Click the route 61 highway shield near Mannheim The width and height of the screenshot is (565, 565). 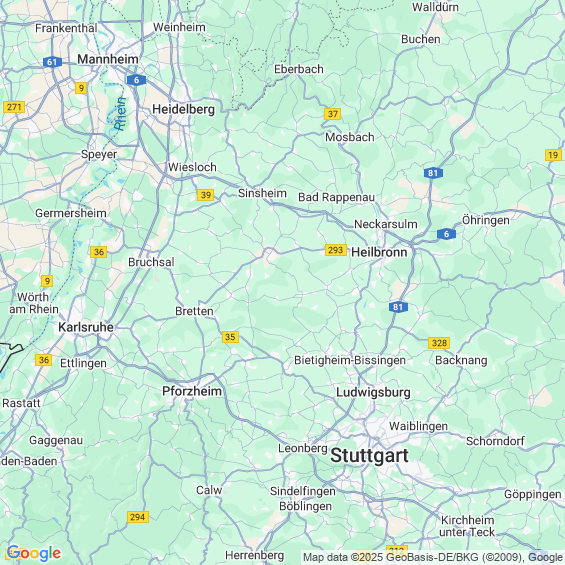(x=52, y=62)
